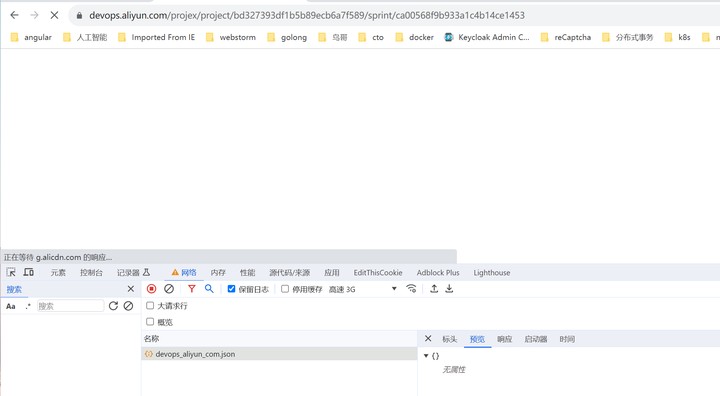720x396 pixels.
Task: Clear search results with the circle-slash icon
Action: [x=129, y=306]
